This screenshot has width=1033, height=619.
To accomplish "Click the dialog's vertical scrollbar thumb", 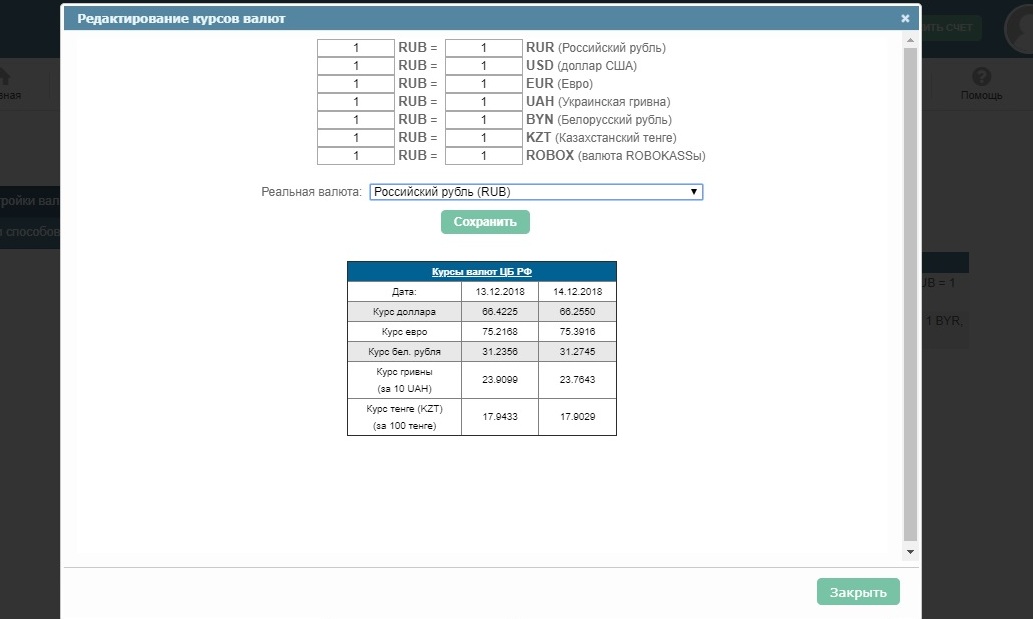I will tap(910, 290).
